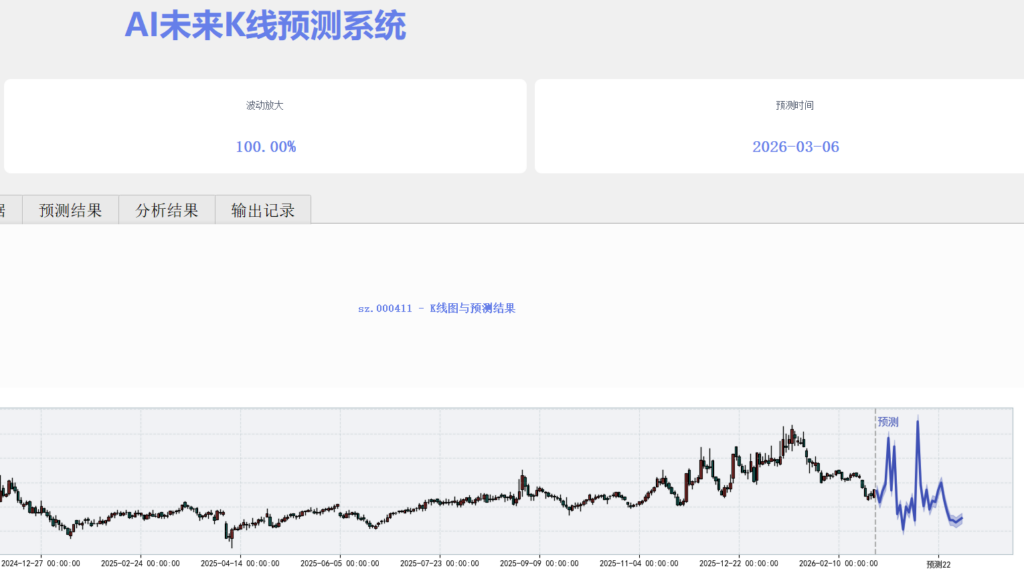Click the 2026-03-06 prediction date value
This screenshot has width=1024, height=585.
(795, 147)
